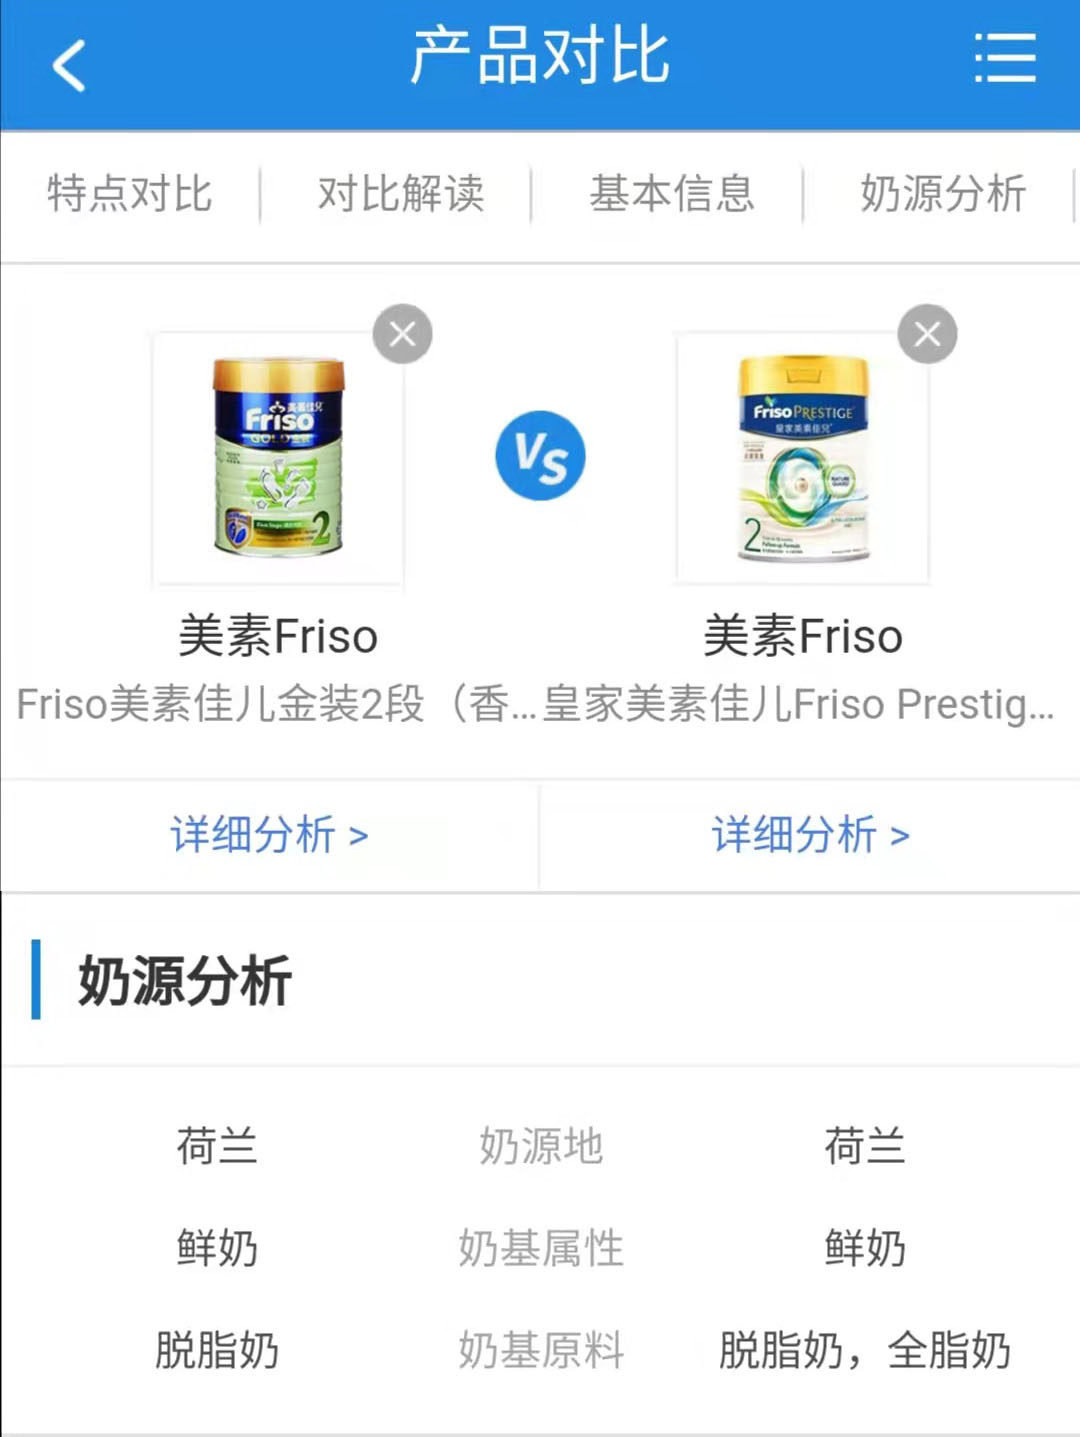Open the Friso Prestige can image

[803, 458]
